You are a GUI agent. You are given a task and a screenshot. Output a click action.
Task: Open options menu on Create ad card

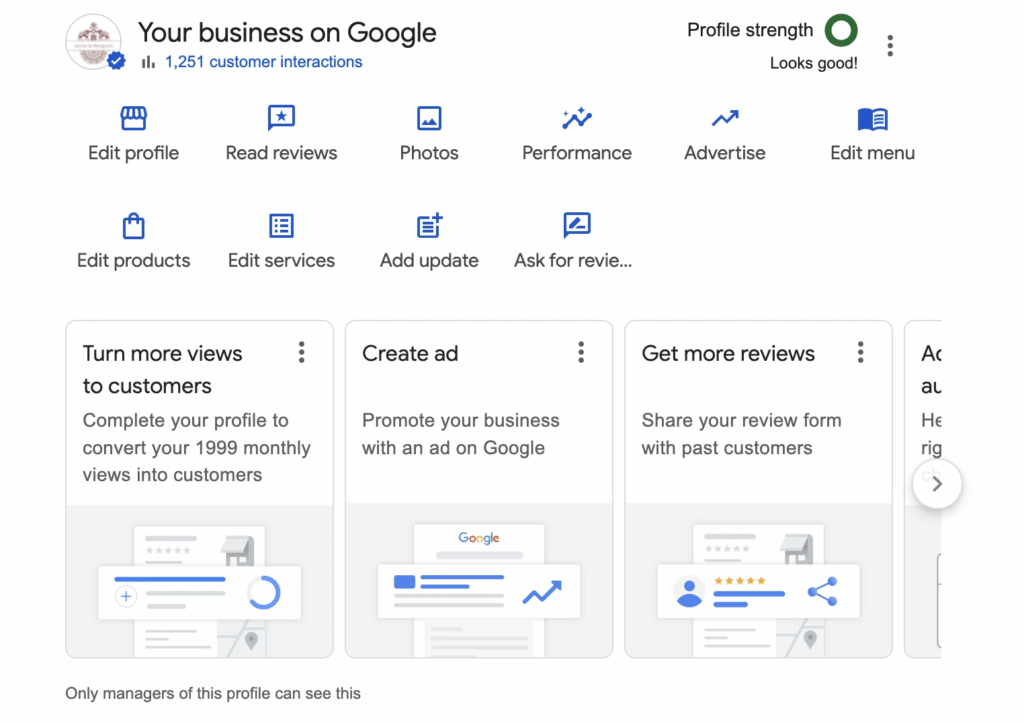tap(581, 352)
